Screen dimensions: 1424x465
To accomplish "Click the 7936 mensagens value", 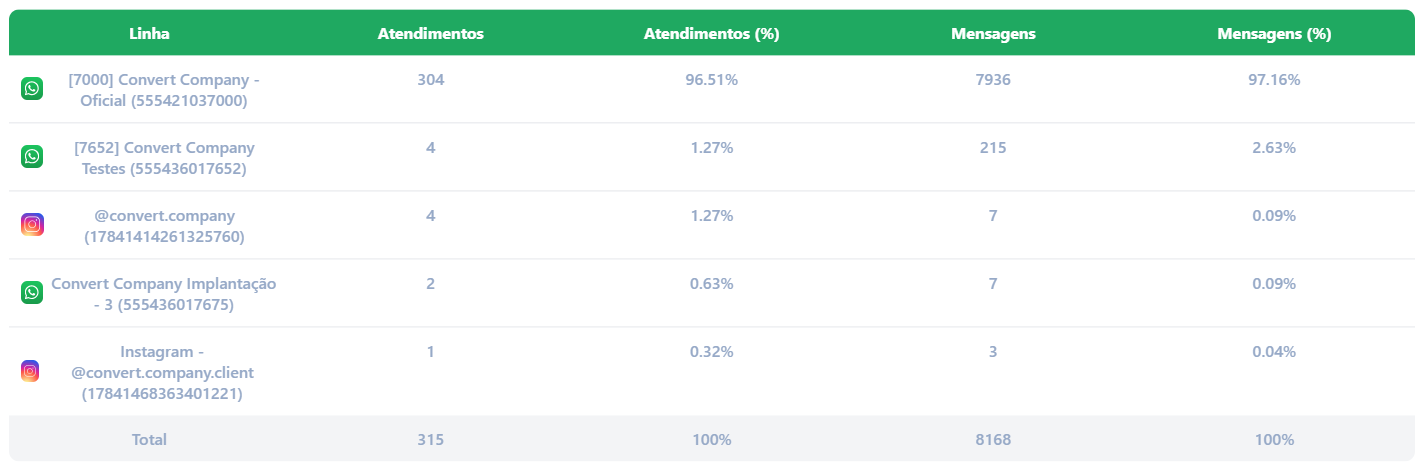I will pos(993,80).
